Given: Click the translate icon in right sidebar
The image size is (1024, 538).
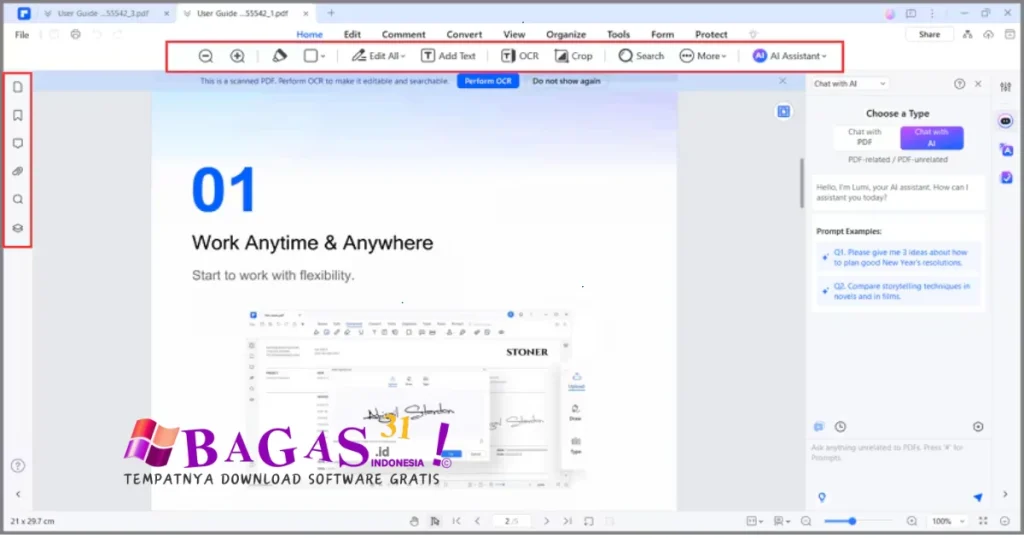Looking at the screenshot, I should 1006,150.
